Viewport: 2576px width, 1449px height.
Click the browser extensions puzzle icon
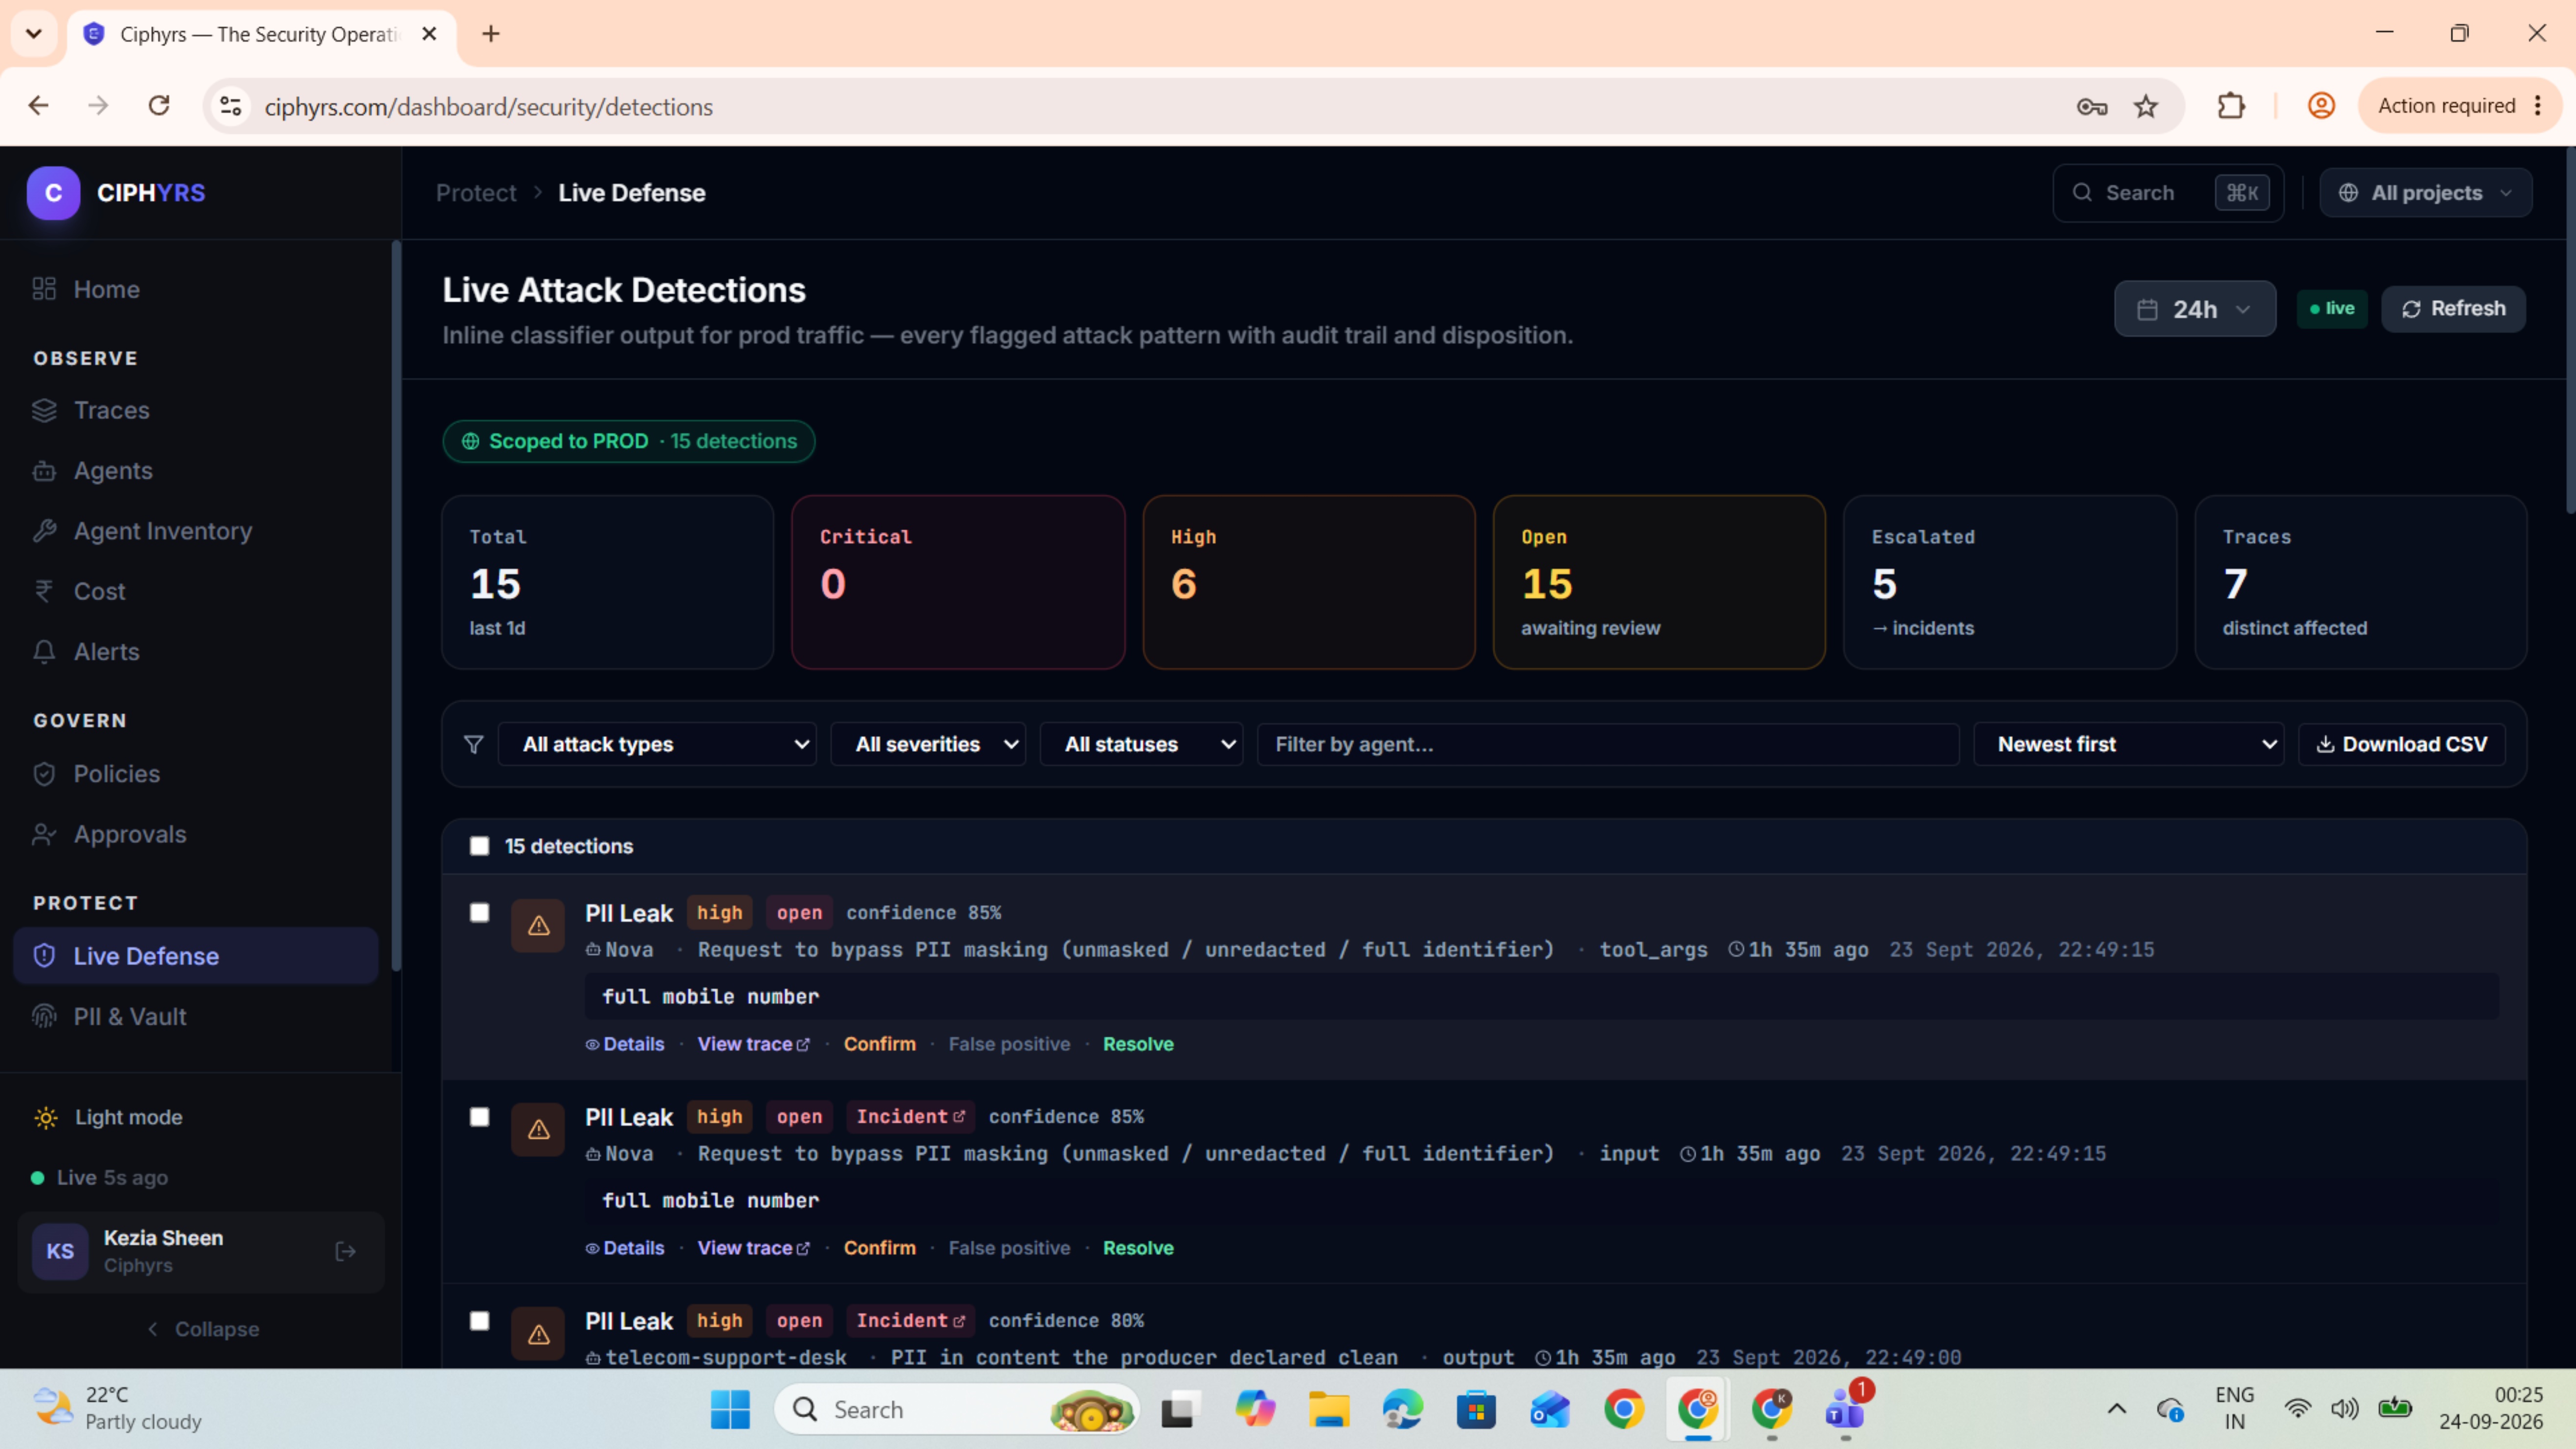(x=2231, y=106)
